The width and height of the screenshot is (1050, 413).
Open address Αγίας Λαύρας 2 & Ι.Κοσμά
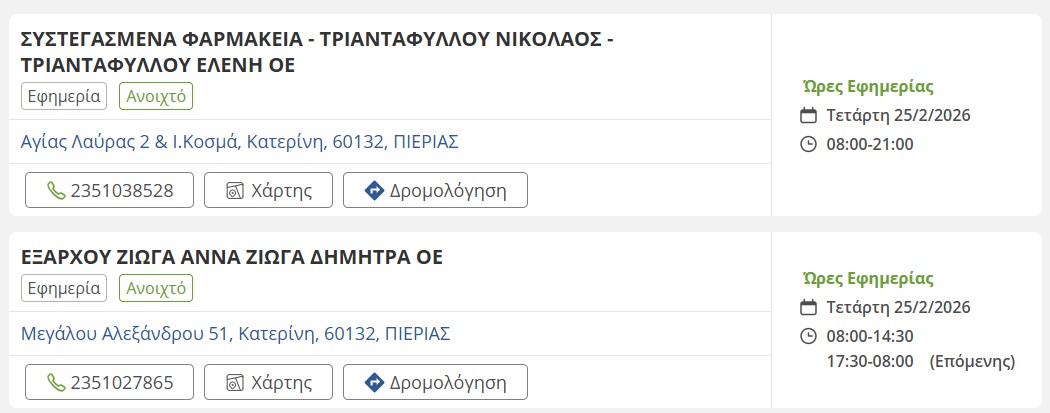(x=239, y=141)
